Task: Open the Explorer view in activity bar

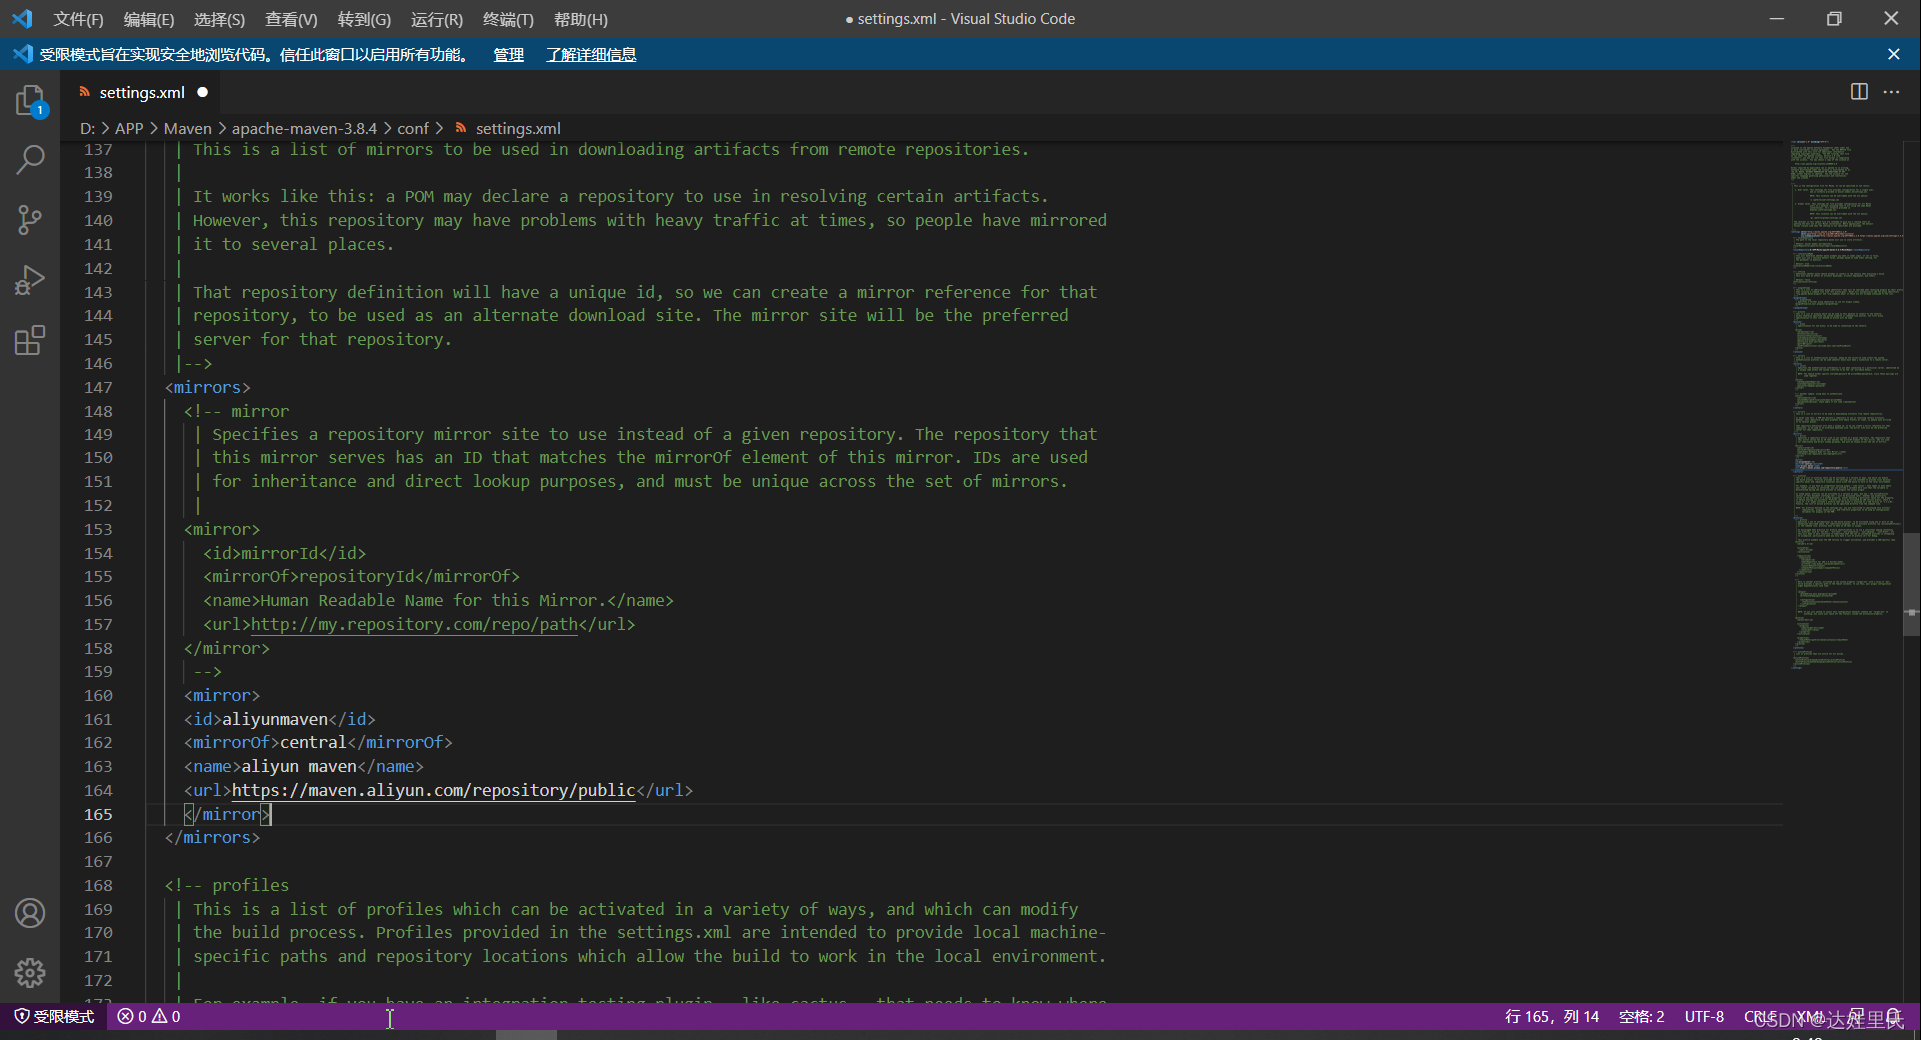Action: coord(30,100)
